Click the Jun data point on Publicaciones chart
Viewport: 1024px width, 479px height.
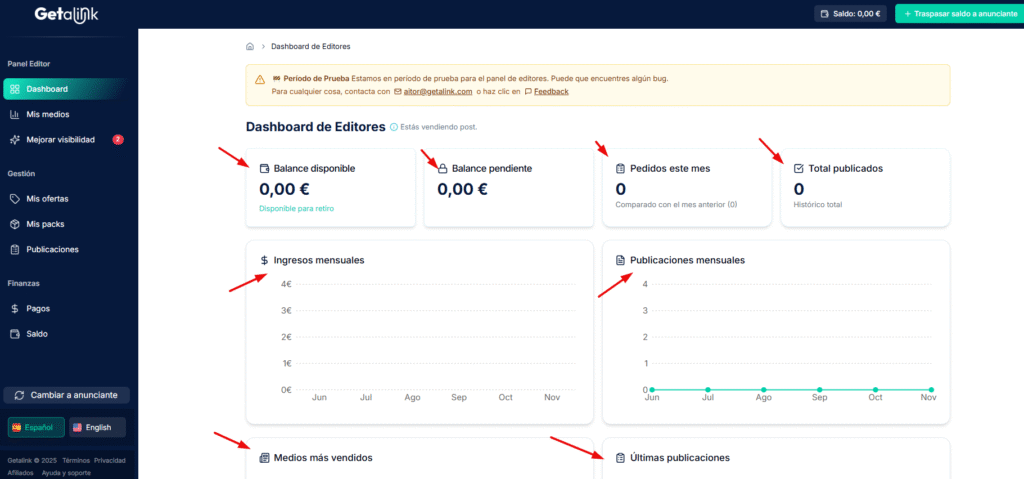[x=652, y=389]
